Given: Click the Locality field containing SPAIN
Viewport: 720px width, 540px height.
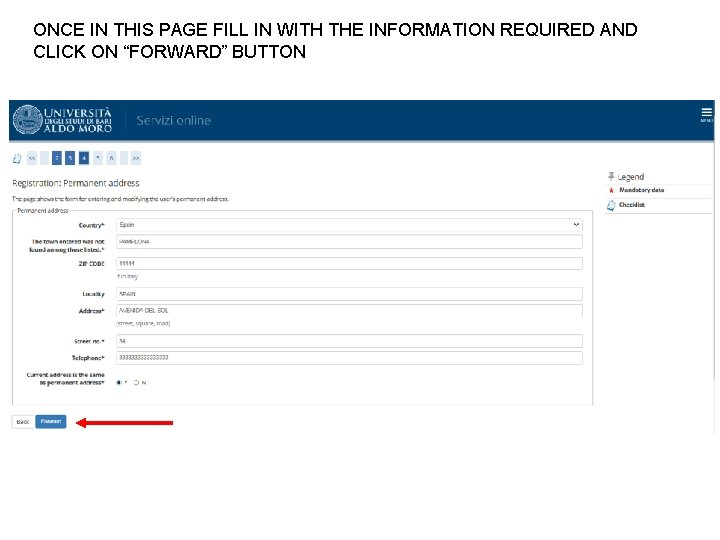Looking at the screenshot, I should tap(349, 294).
